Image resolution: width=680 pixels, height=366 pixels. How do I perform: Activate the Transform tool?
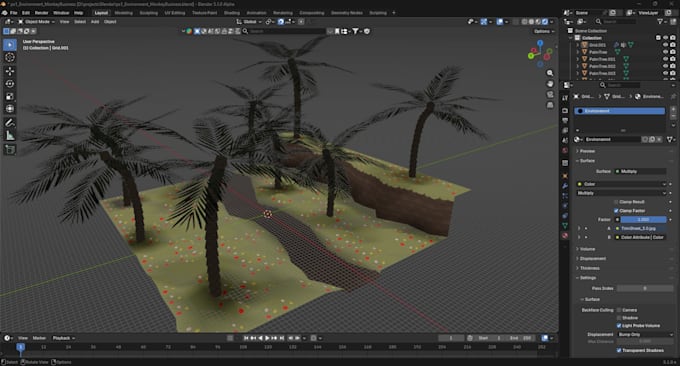[10, 109]
